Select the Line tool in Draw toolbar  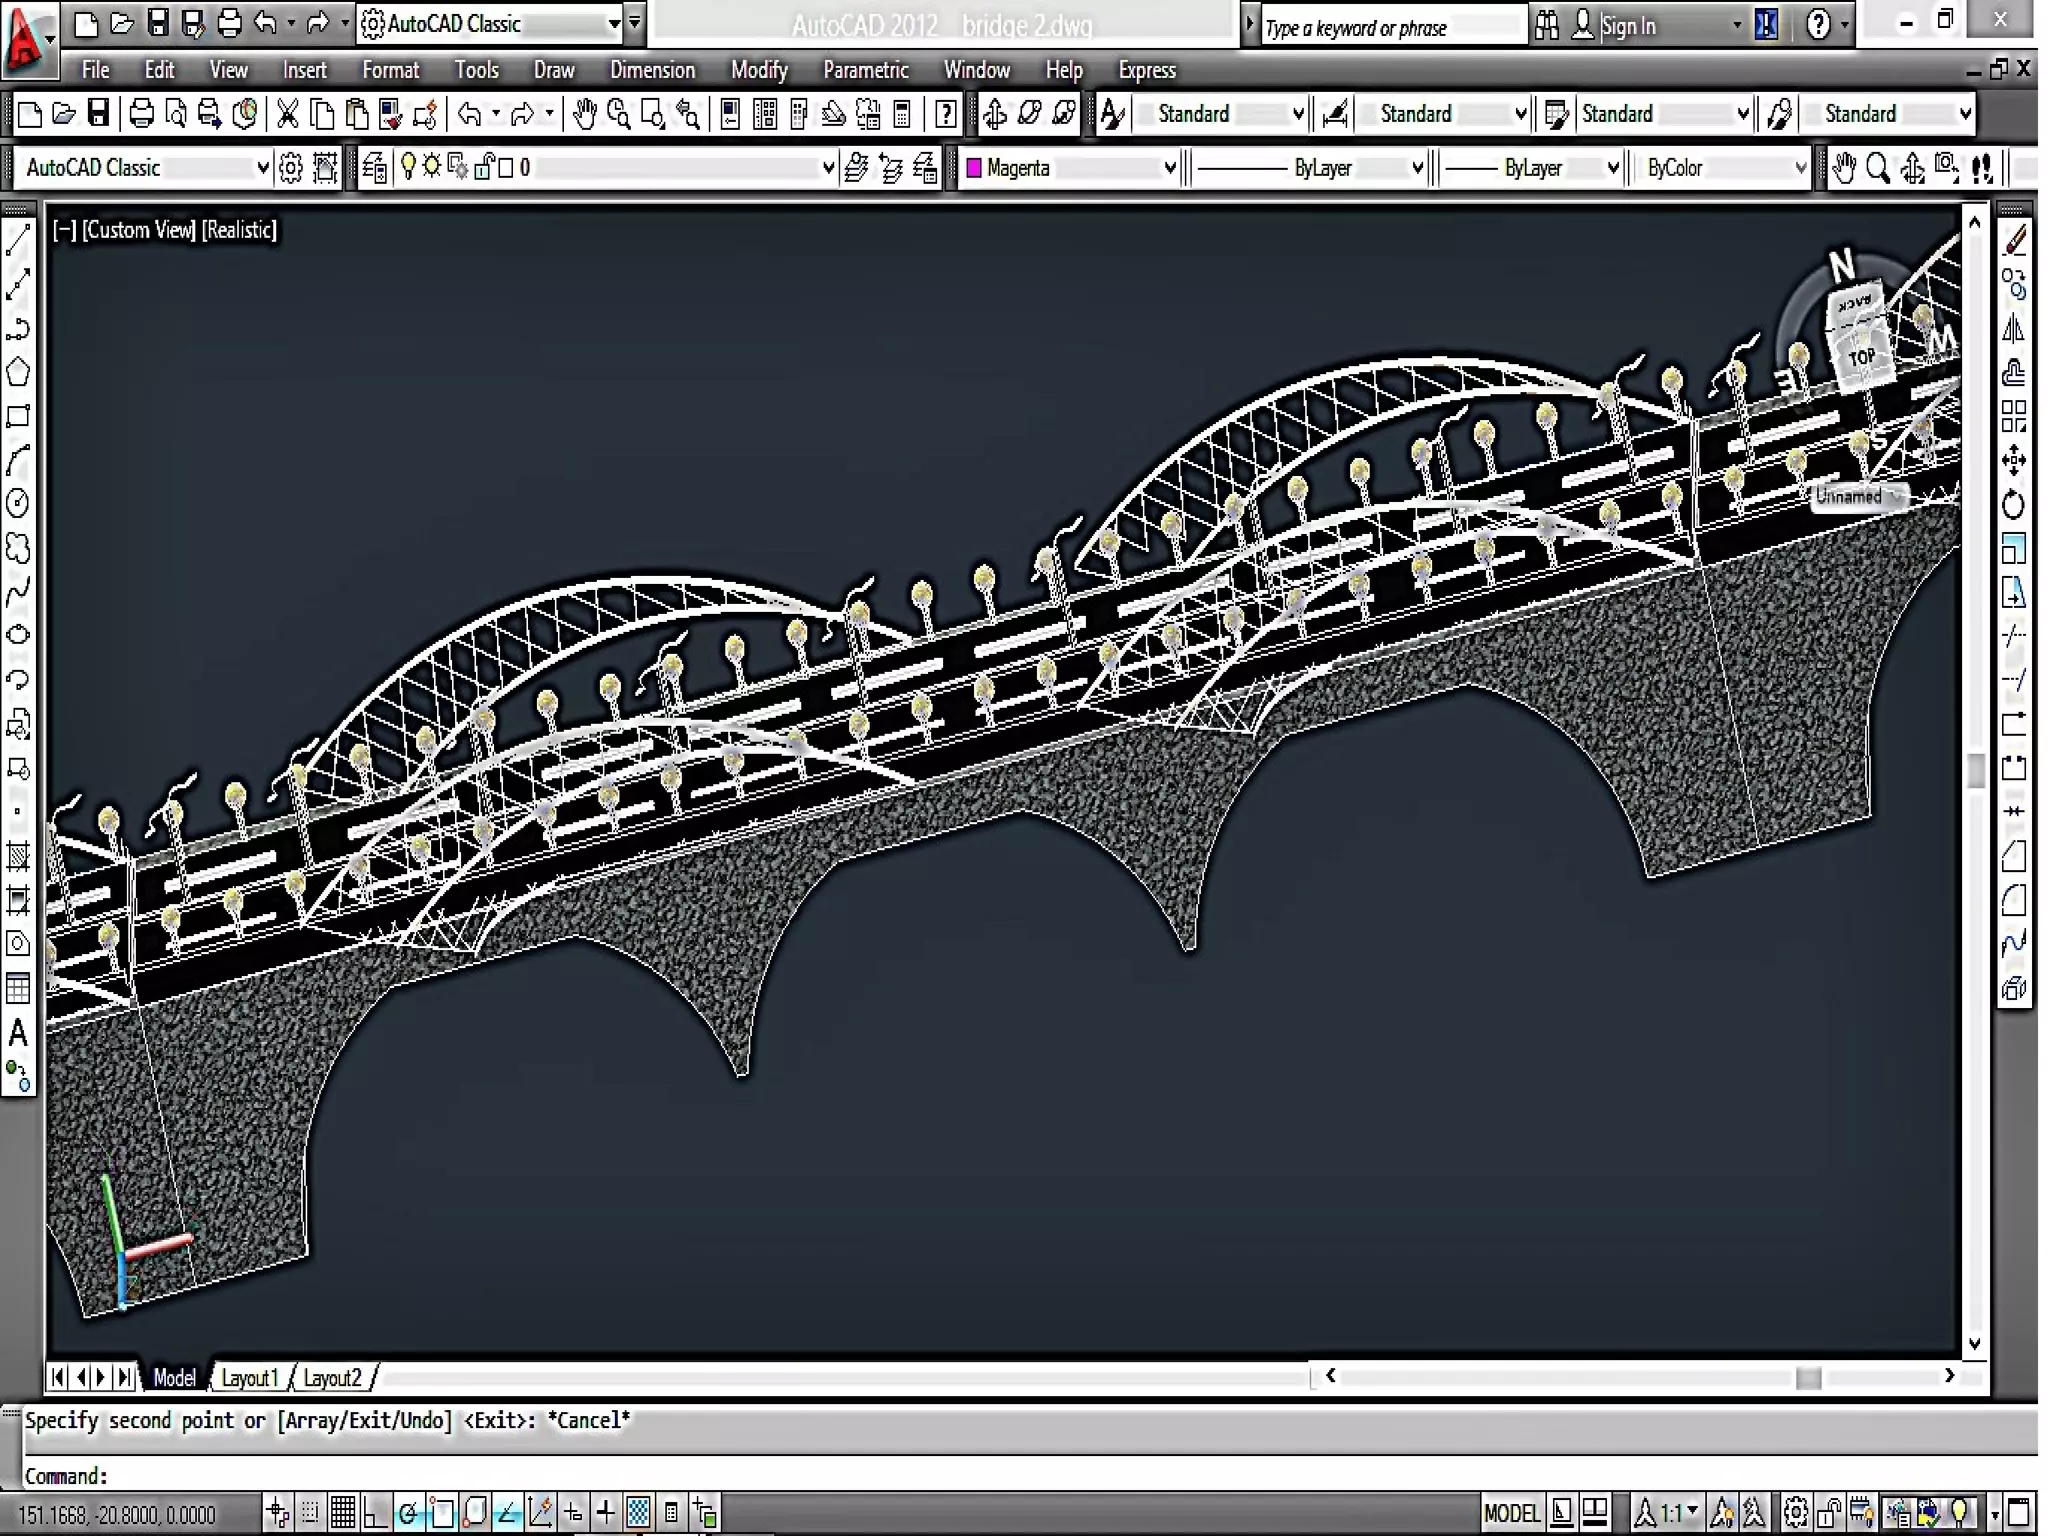pyautogui.click(x=18, y=240)
